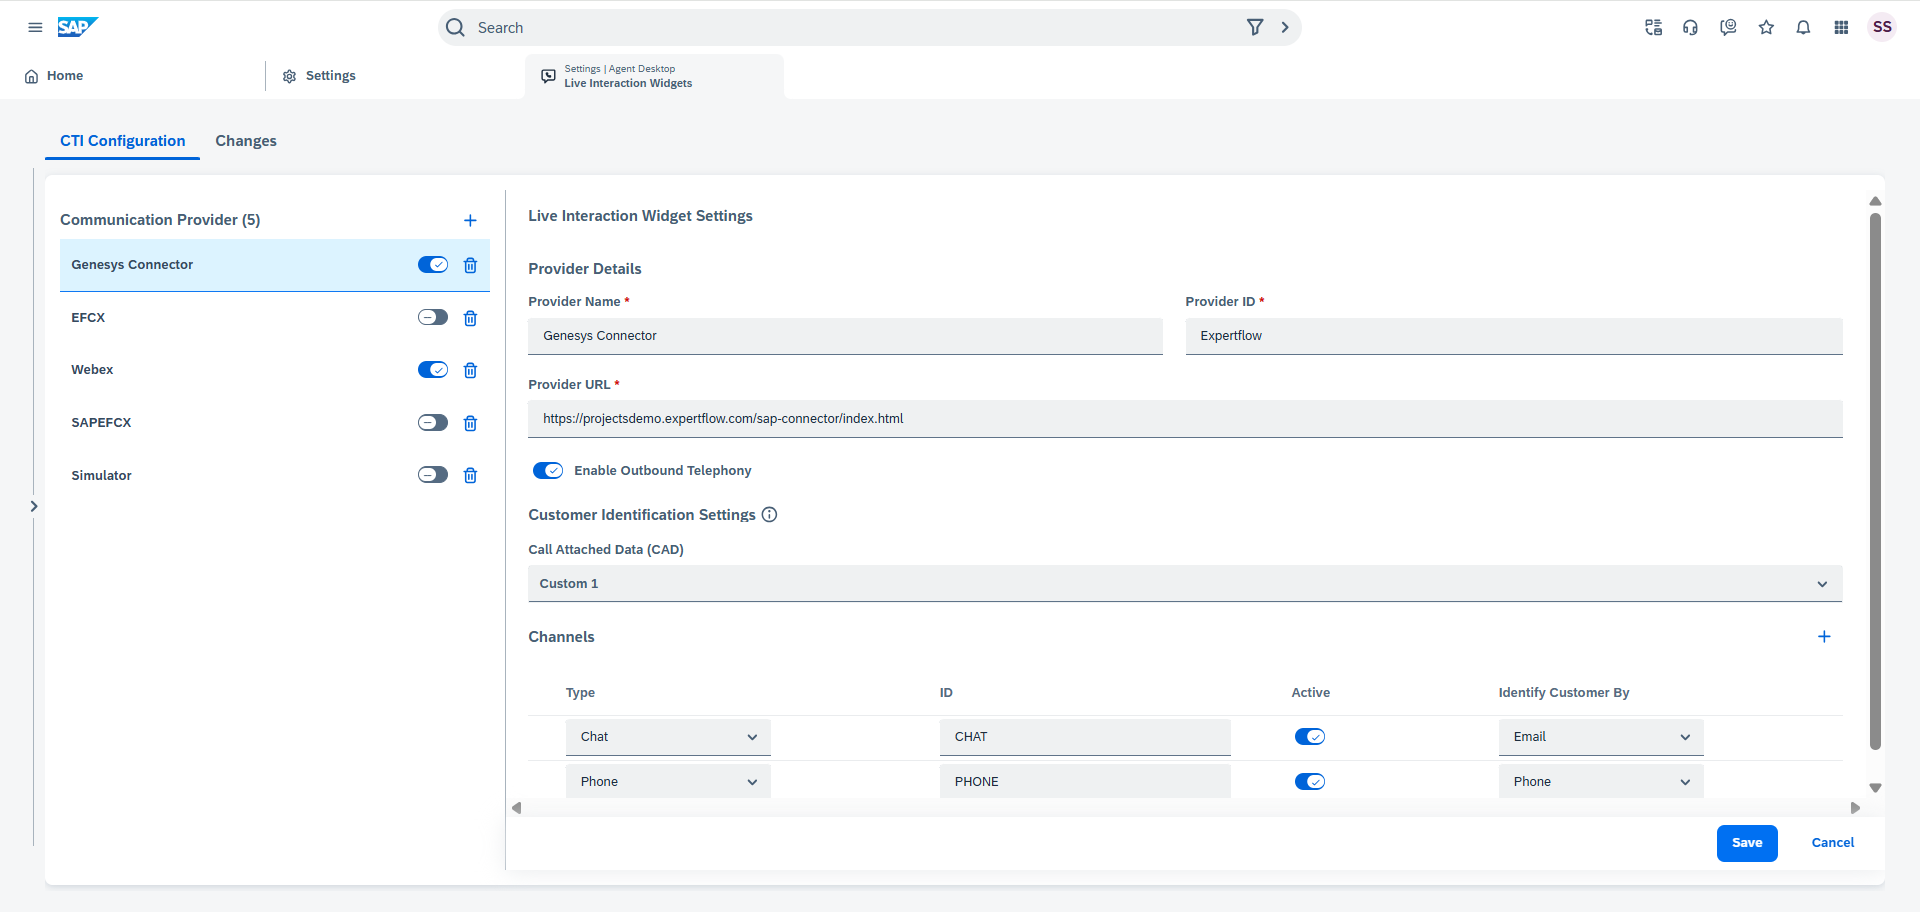Open Customer Identification Settings info icon

(x=769, y=515)
